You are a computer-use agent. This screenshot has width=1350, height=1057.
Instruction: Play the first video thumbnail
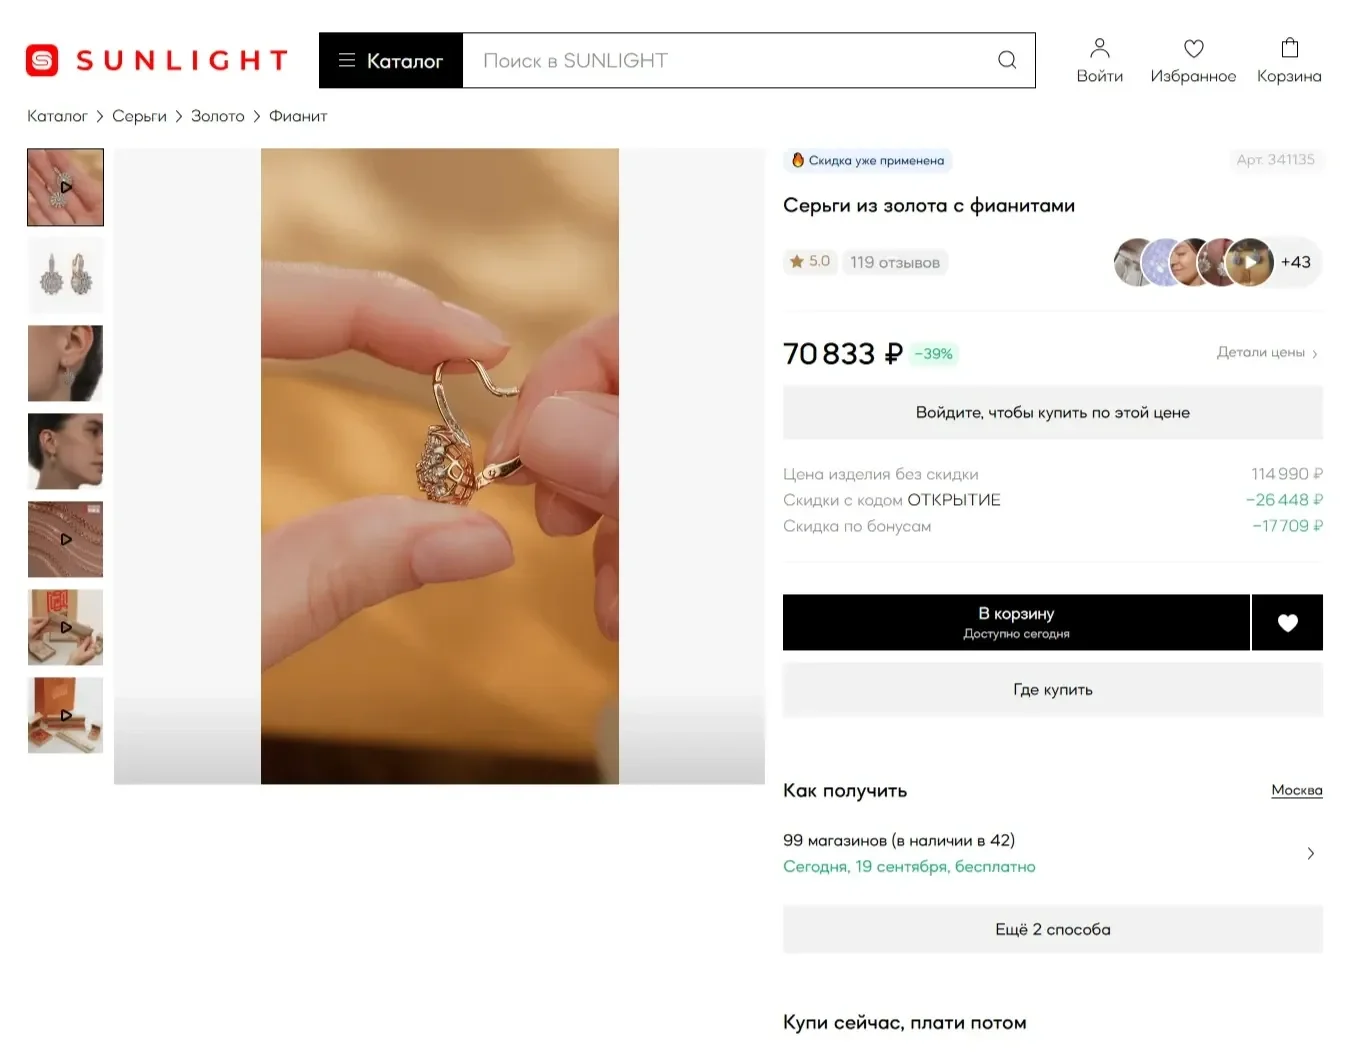pos(65,187)
